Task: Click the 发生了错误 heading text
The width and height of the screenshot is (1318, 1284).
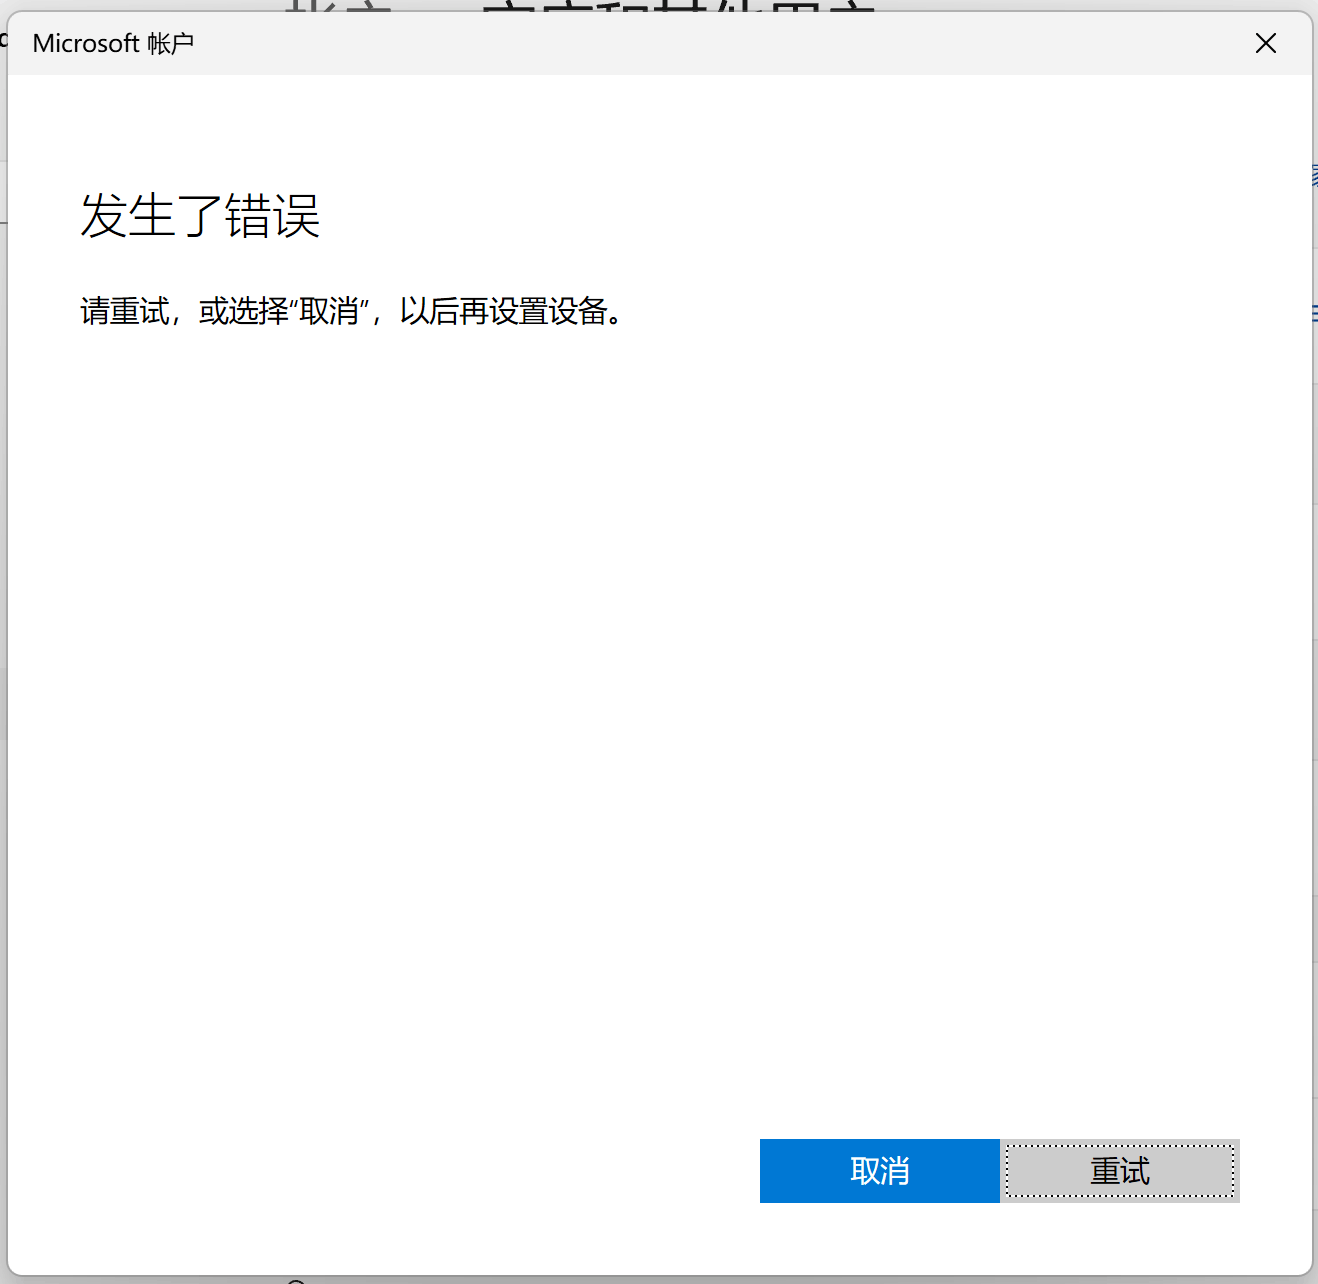Action: click(x=200, y=216)
